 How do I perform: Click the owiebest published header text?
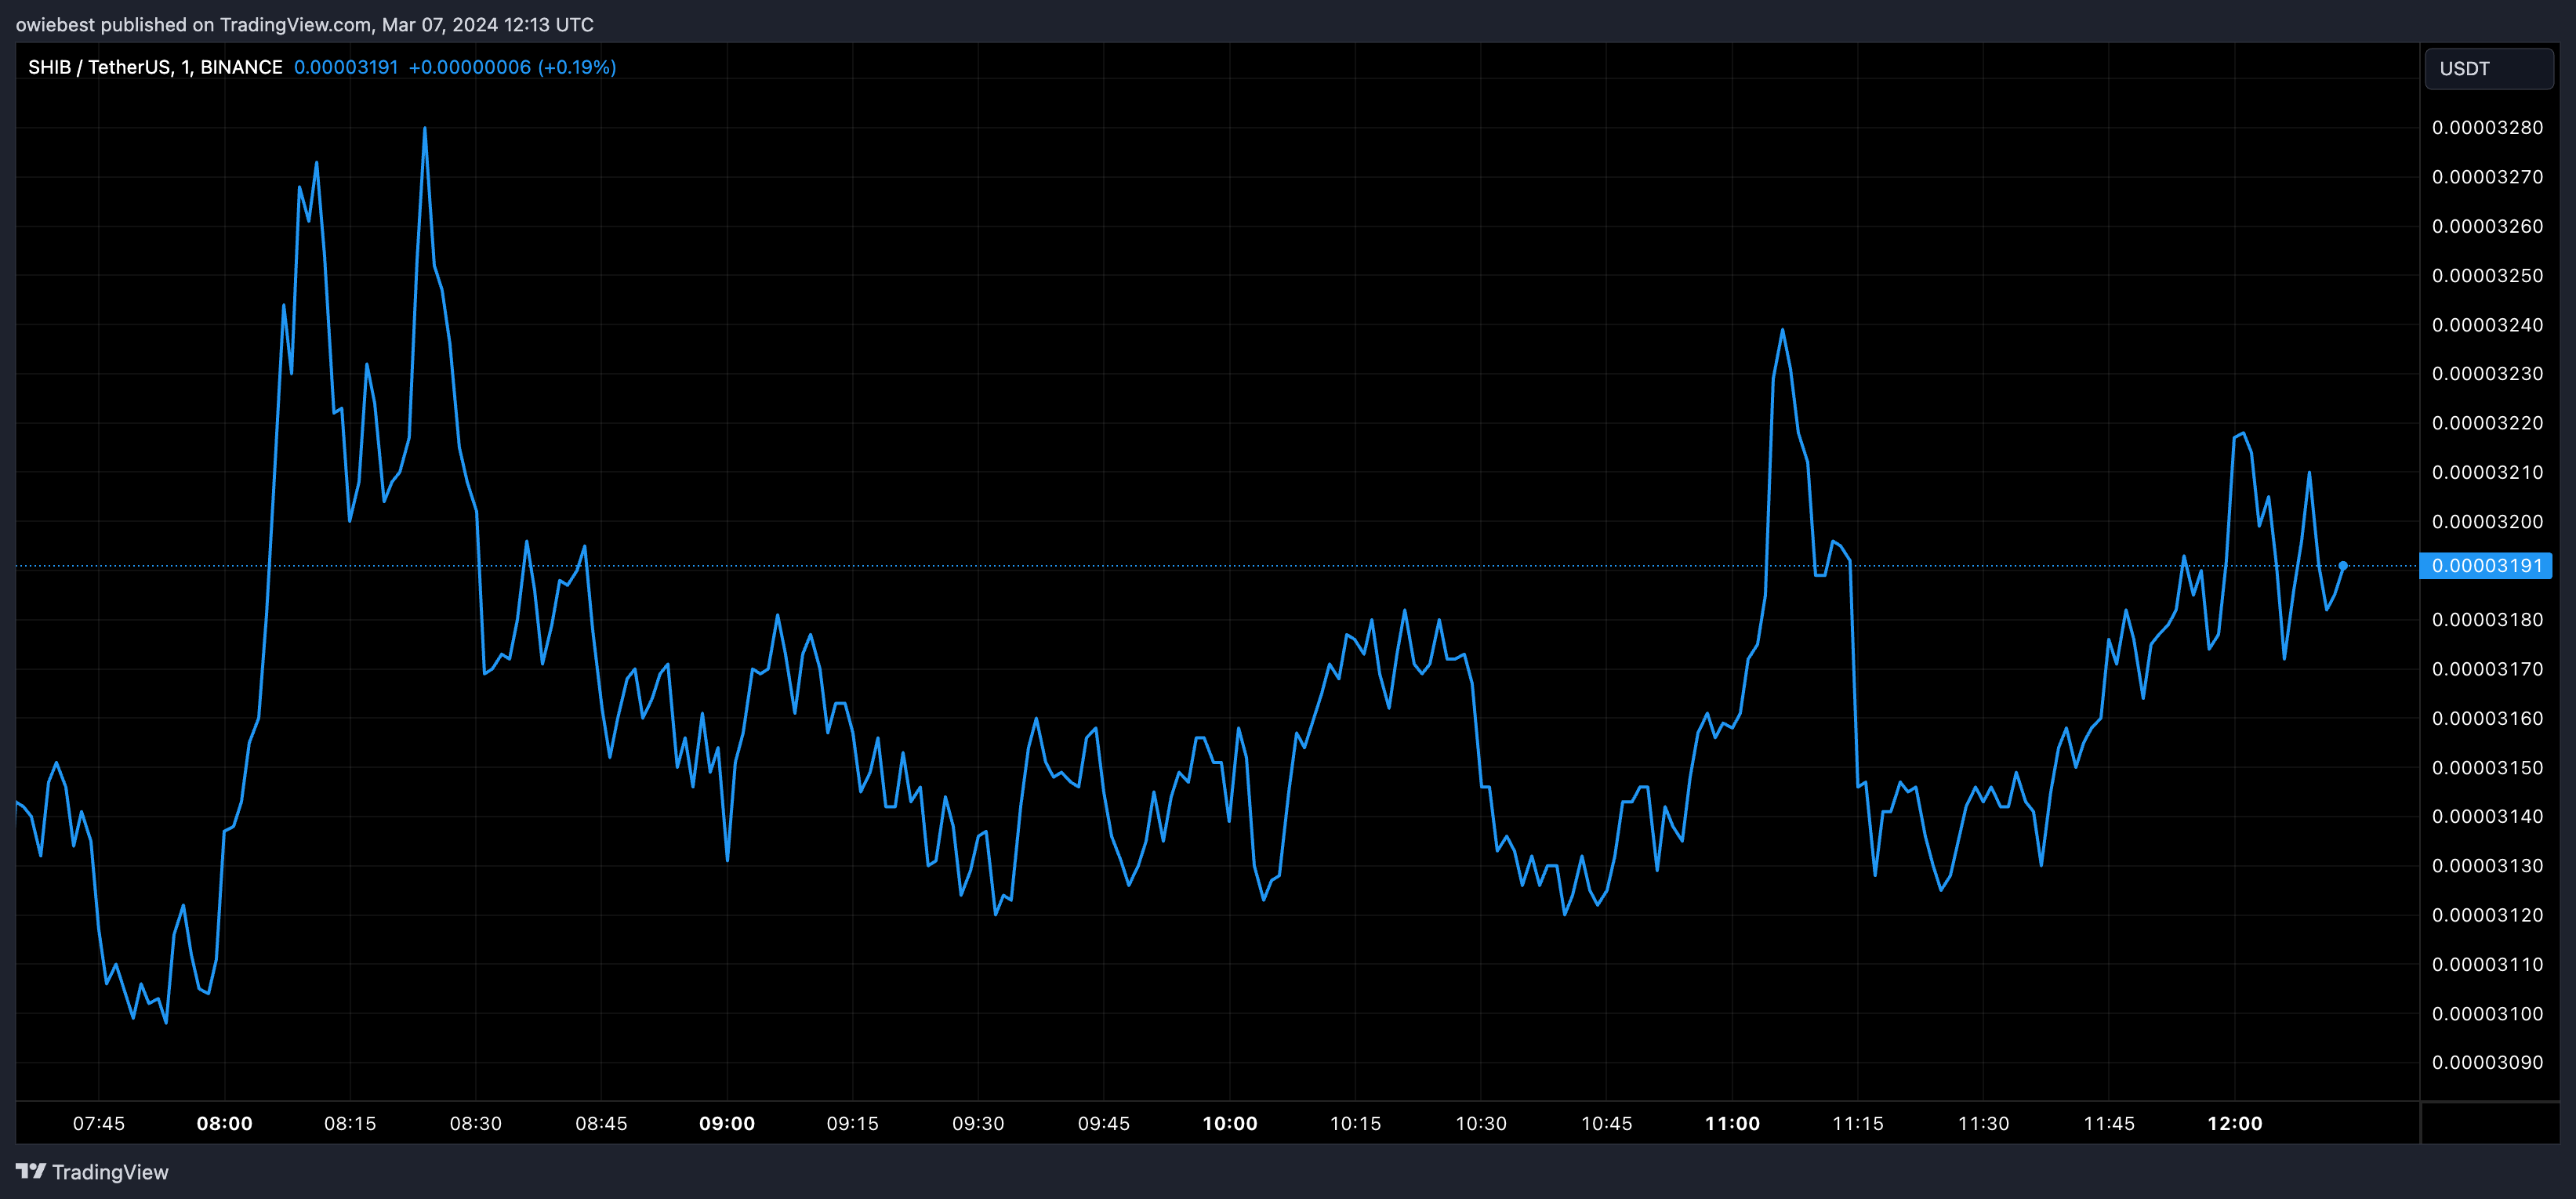point(304,24)
